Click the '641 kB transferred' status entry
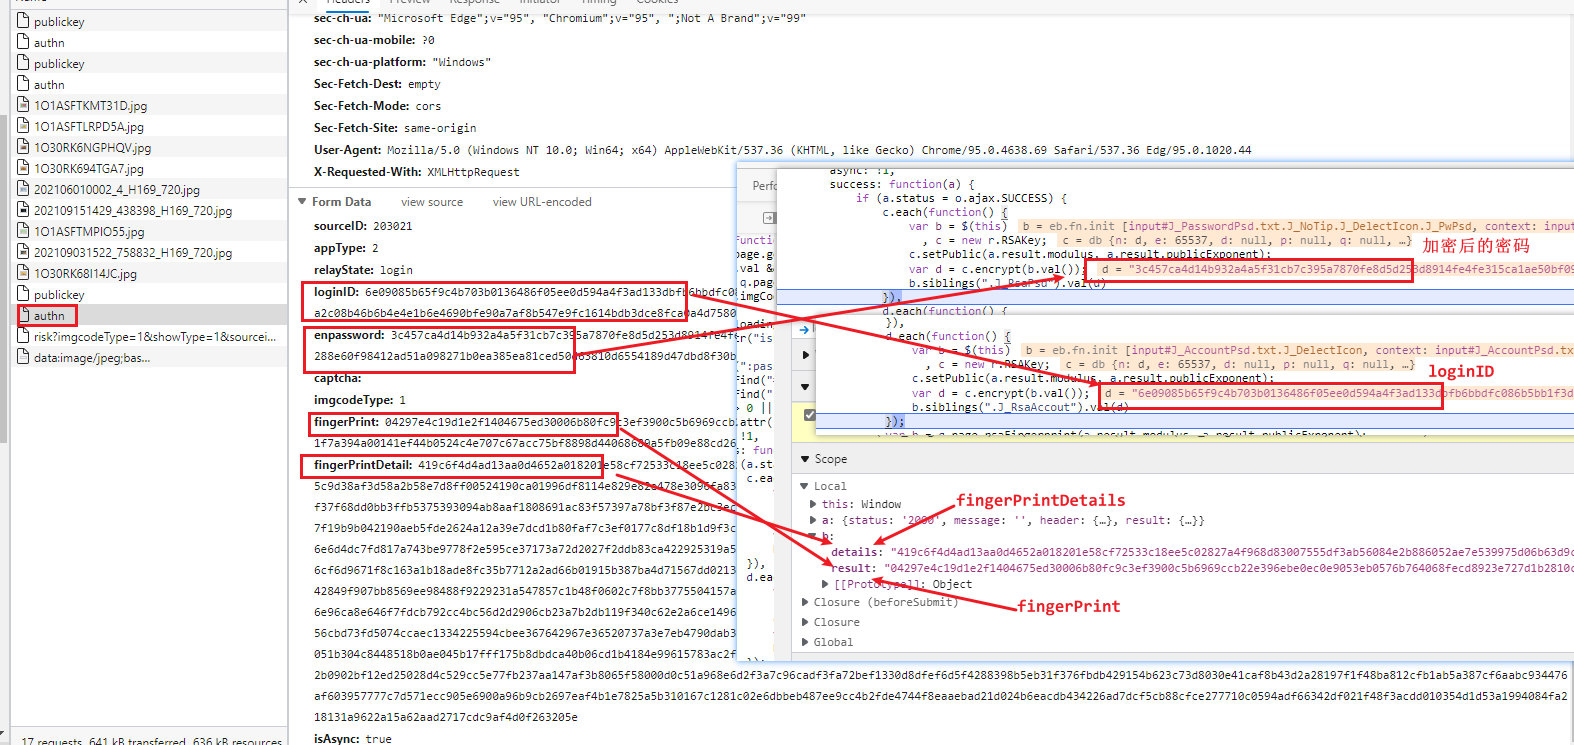Viewport: 1574px width, 745px height. coord(137,741)
